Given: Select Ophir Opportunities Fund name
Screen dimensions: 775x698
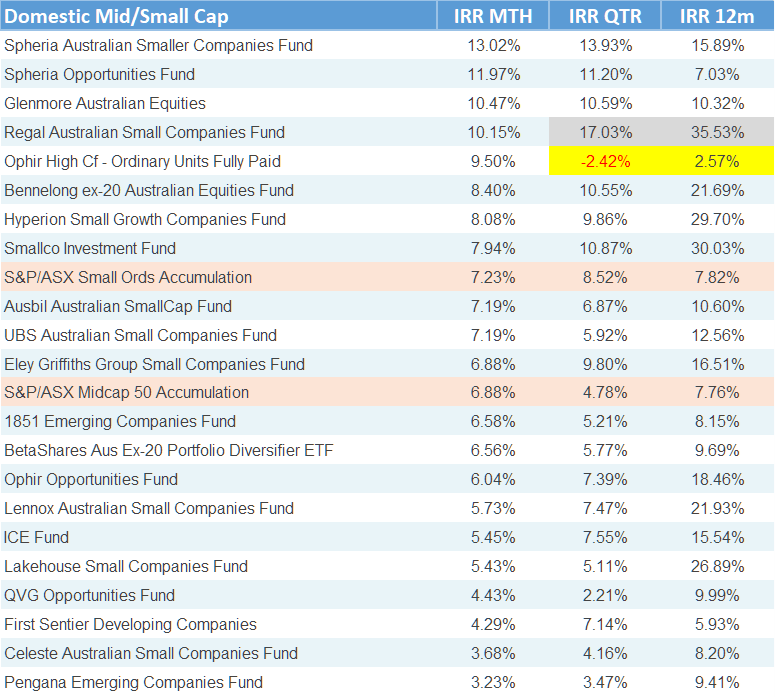Looking at the screenshot, I should [x=91, y=480].
